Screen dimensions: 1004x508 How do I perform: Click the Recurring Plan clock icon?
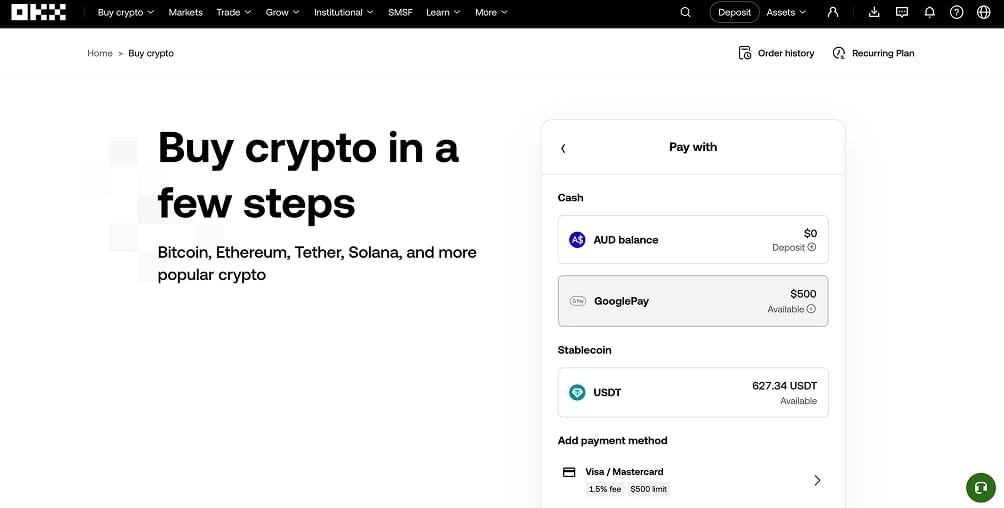pos(839,53)
